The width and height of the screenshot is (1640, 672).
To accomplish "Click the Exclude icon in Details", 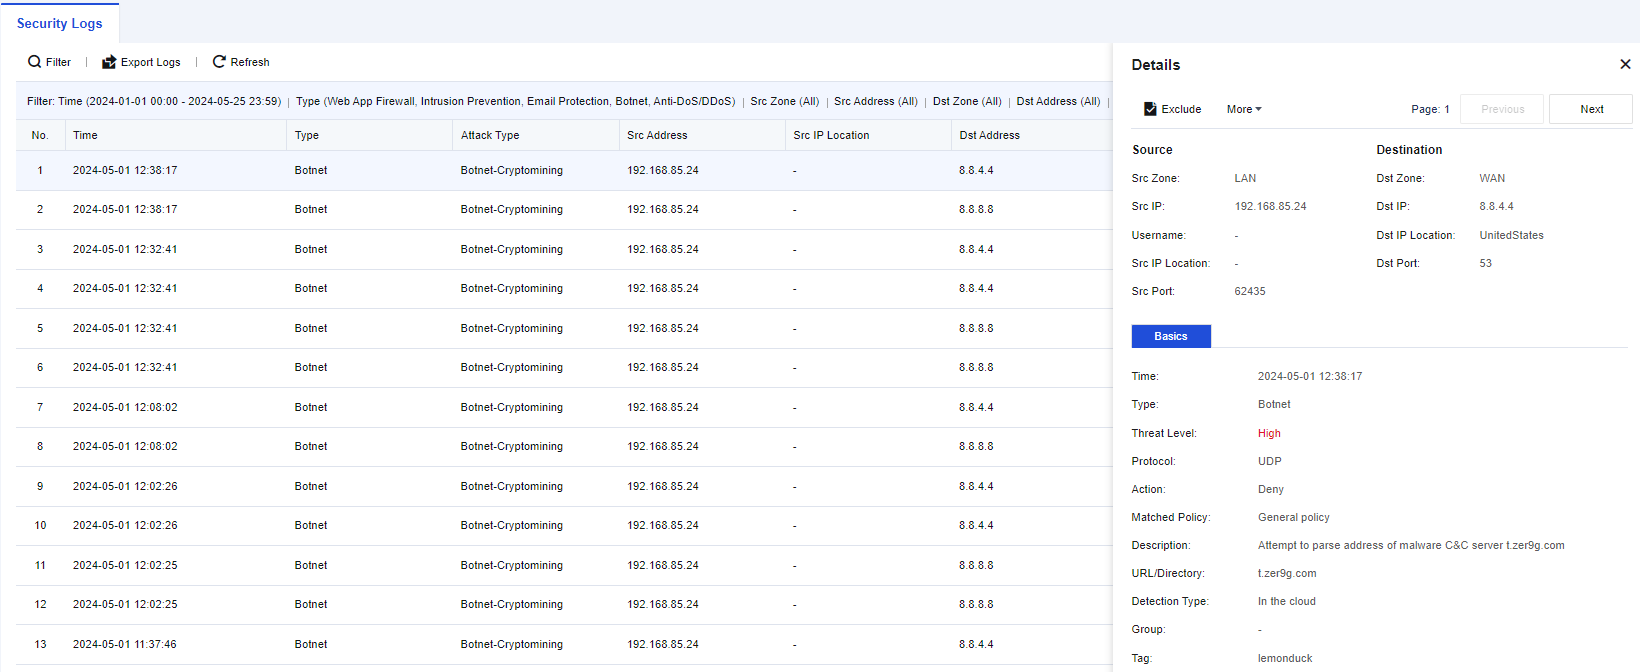I will coord(1150,109).
